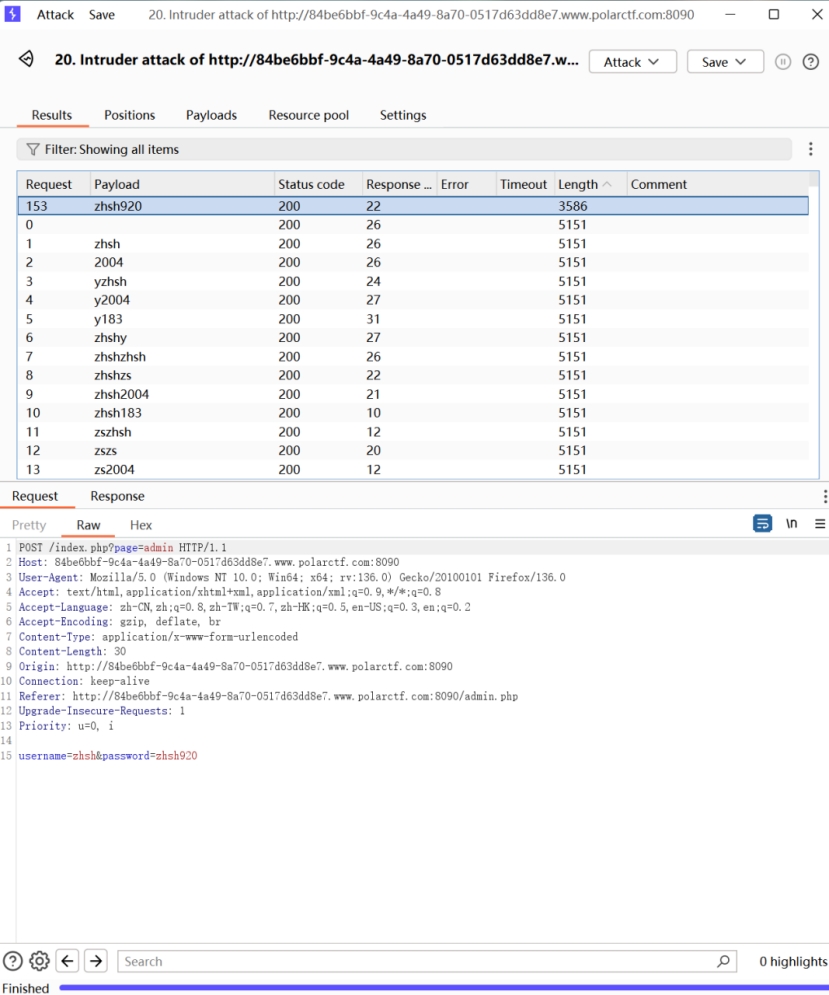Image resolution: width=829 pixels, height=995 pixels.
Task: Sort results by Error column header
Action: 466,184
